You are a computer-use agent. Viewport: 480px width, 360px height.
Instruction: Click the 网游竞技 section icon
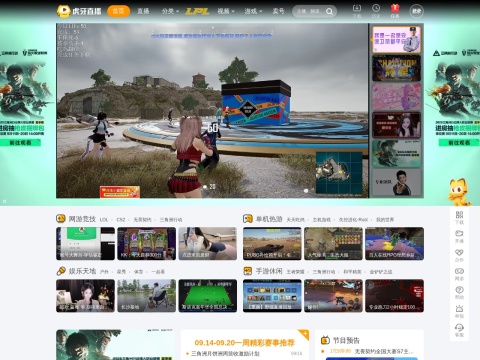pos(61,219)
